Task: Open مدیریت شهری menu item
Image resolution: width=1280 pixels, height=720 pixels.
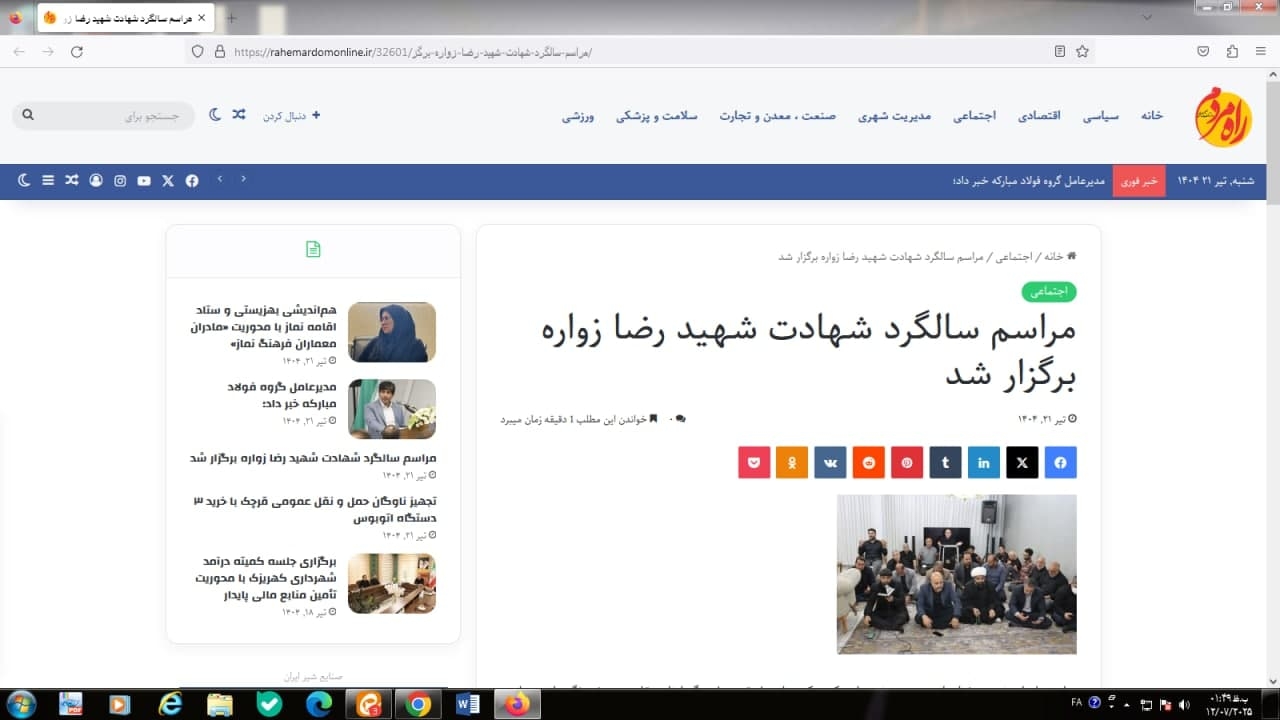Action: pyautogui.click(x=894, y=116)
